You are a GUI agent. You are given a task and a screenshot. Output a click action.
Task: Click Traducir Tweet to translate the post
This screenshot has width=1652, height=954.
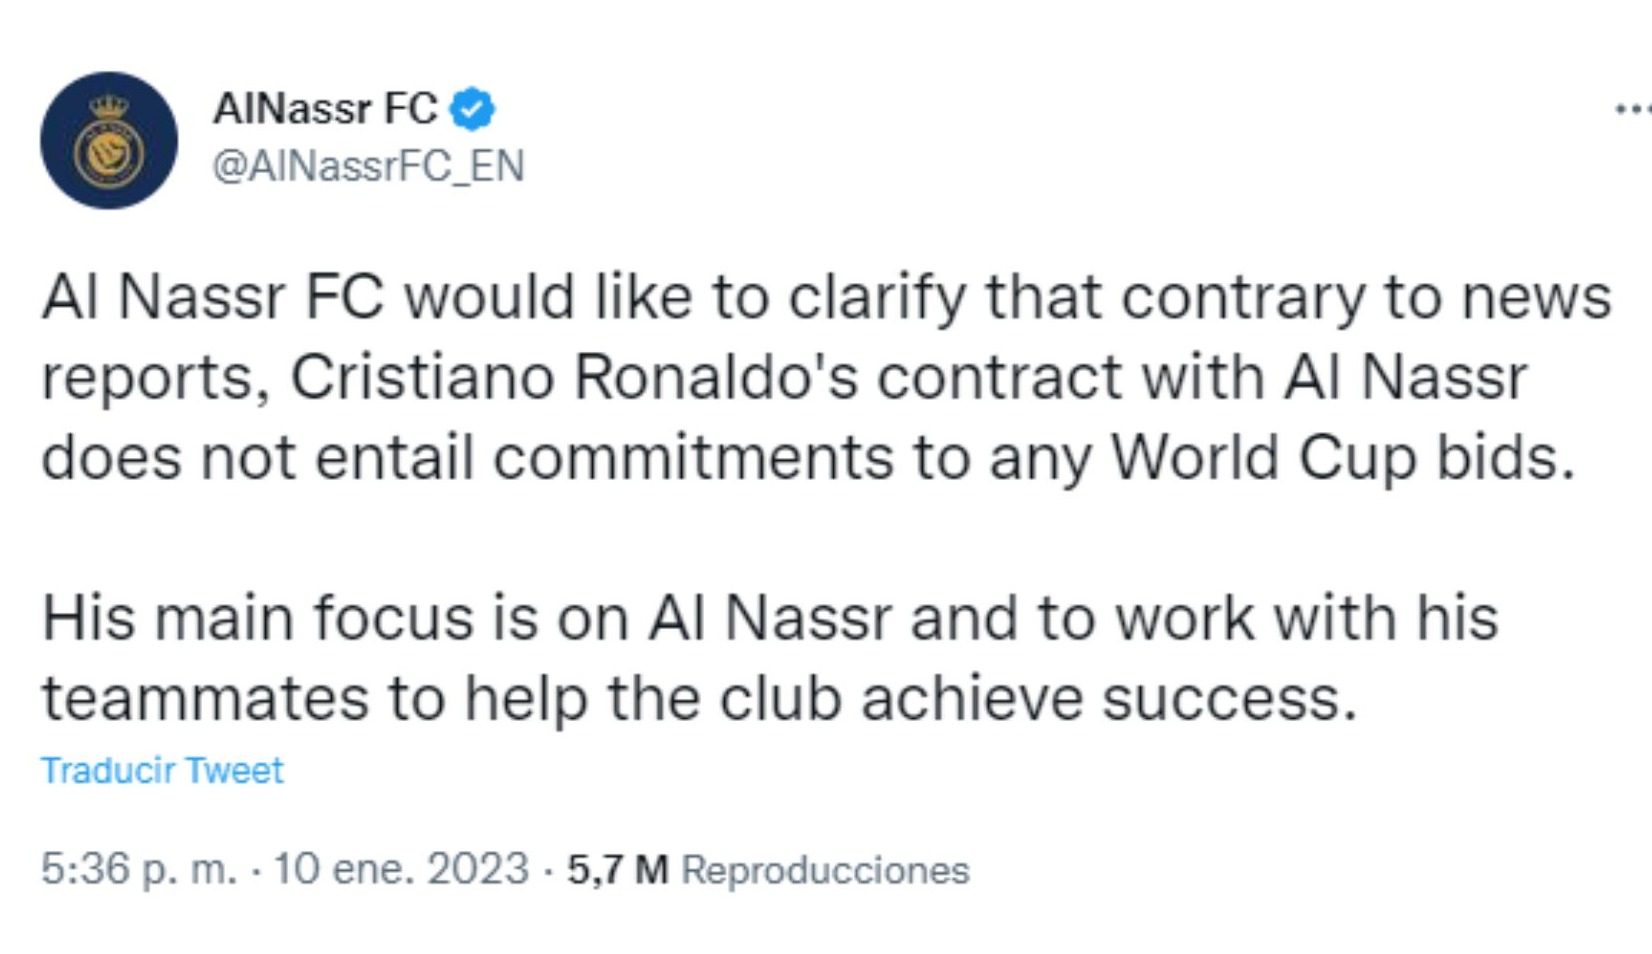163,769
